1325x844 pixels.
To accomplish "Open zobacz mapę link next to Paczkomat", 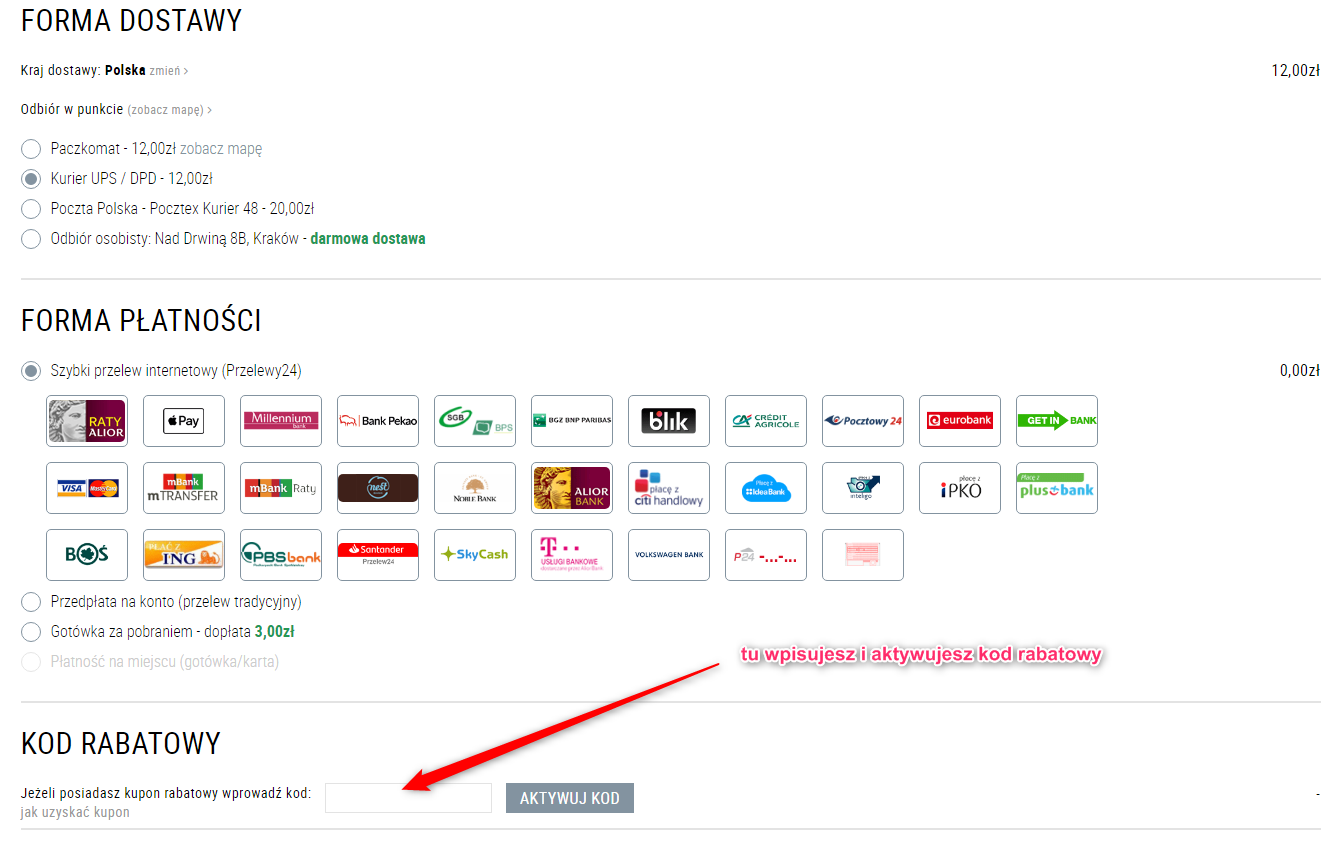I will tap(221, 149).
